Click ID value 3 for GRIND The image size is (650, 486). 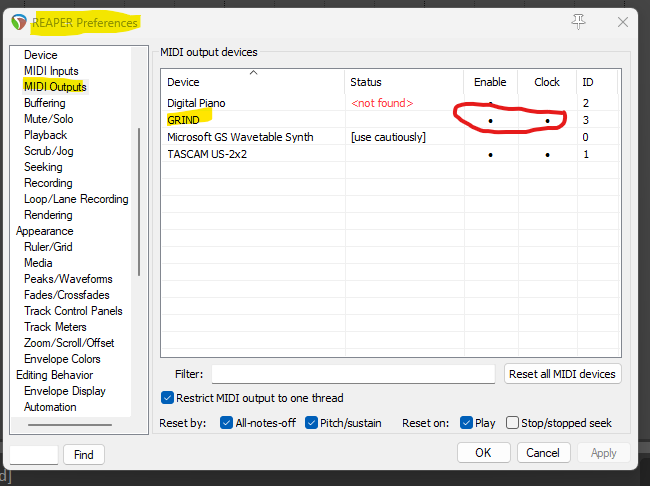(x=585, y=120)
